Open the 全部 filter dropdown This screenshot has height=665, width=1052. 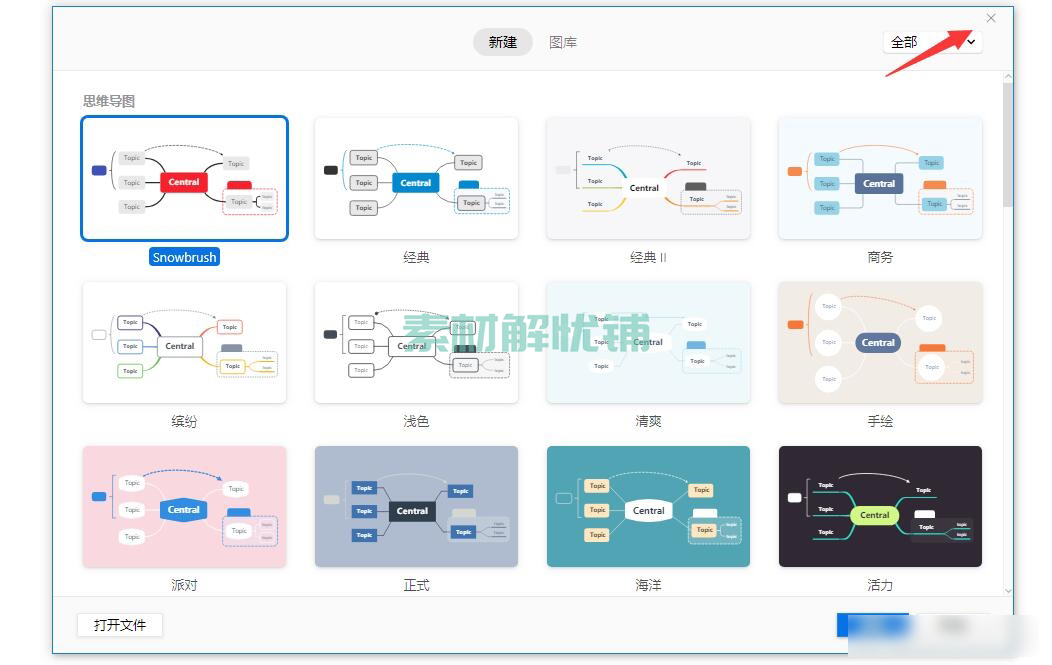[x=933, y=42]
